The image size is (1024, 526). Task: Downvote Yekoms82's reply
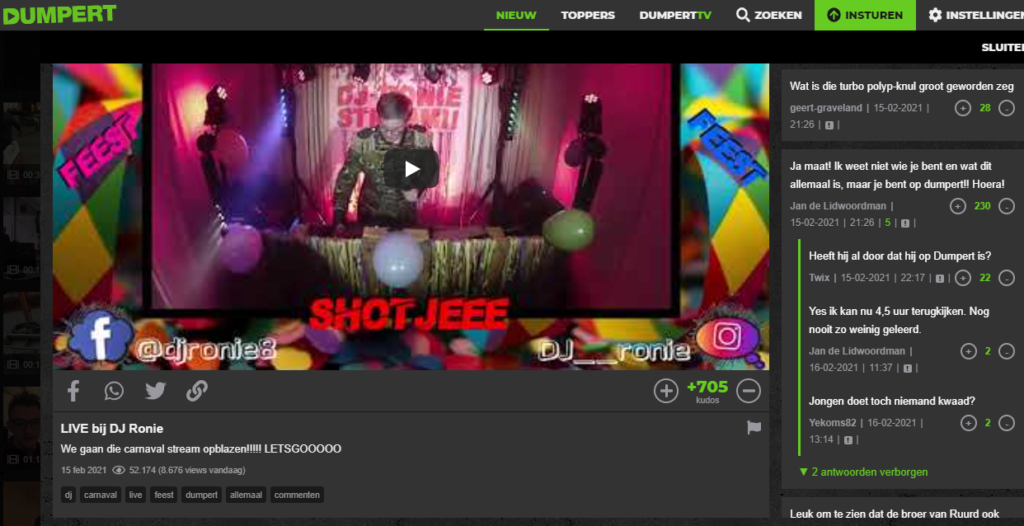click(1006, 423)
